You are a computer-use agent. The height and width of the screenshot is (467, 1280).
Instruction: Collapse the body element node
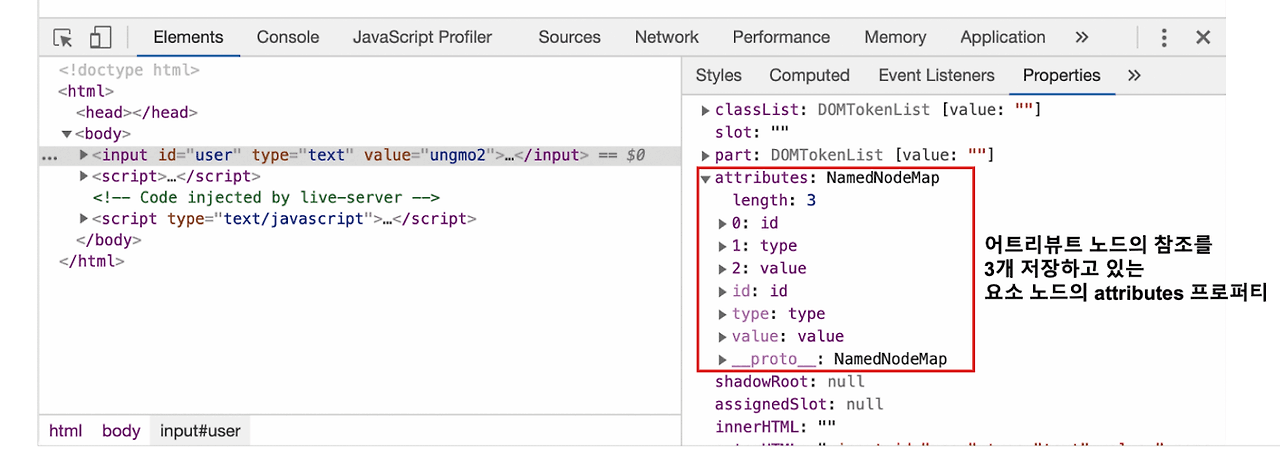tap(67, 134)
